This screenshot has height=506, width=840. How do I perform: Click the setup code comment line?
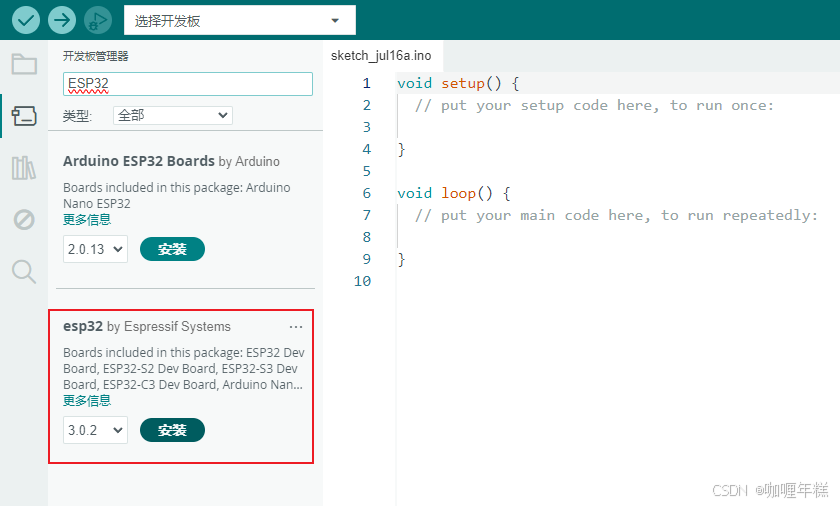(594, 105)
